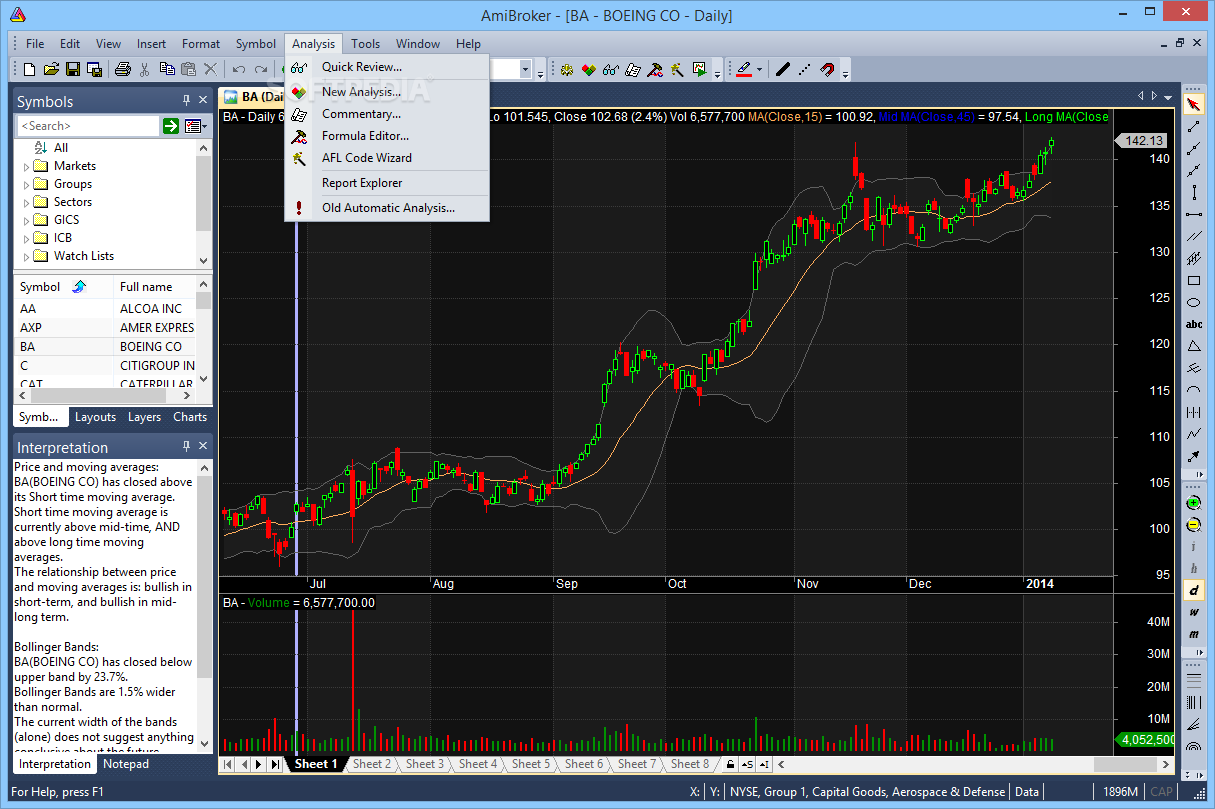This screenshot has height=809, width=1215.
Task: Select the parallel lines tool
Action: (x=1193, y=236)
